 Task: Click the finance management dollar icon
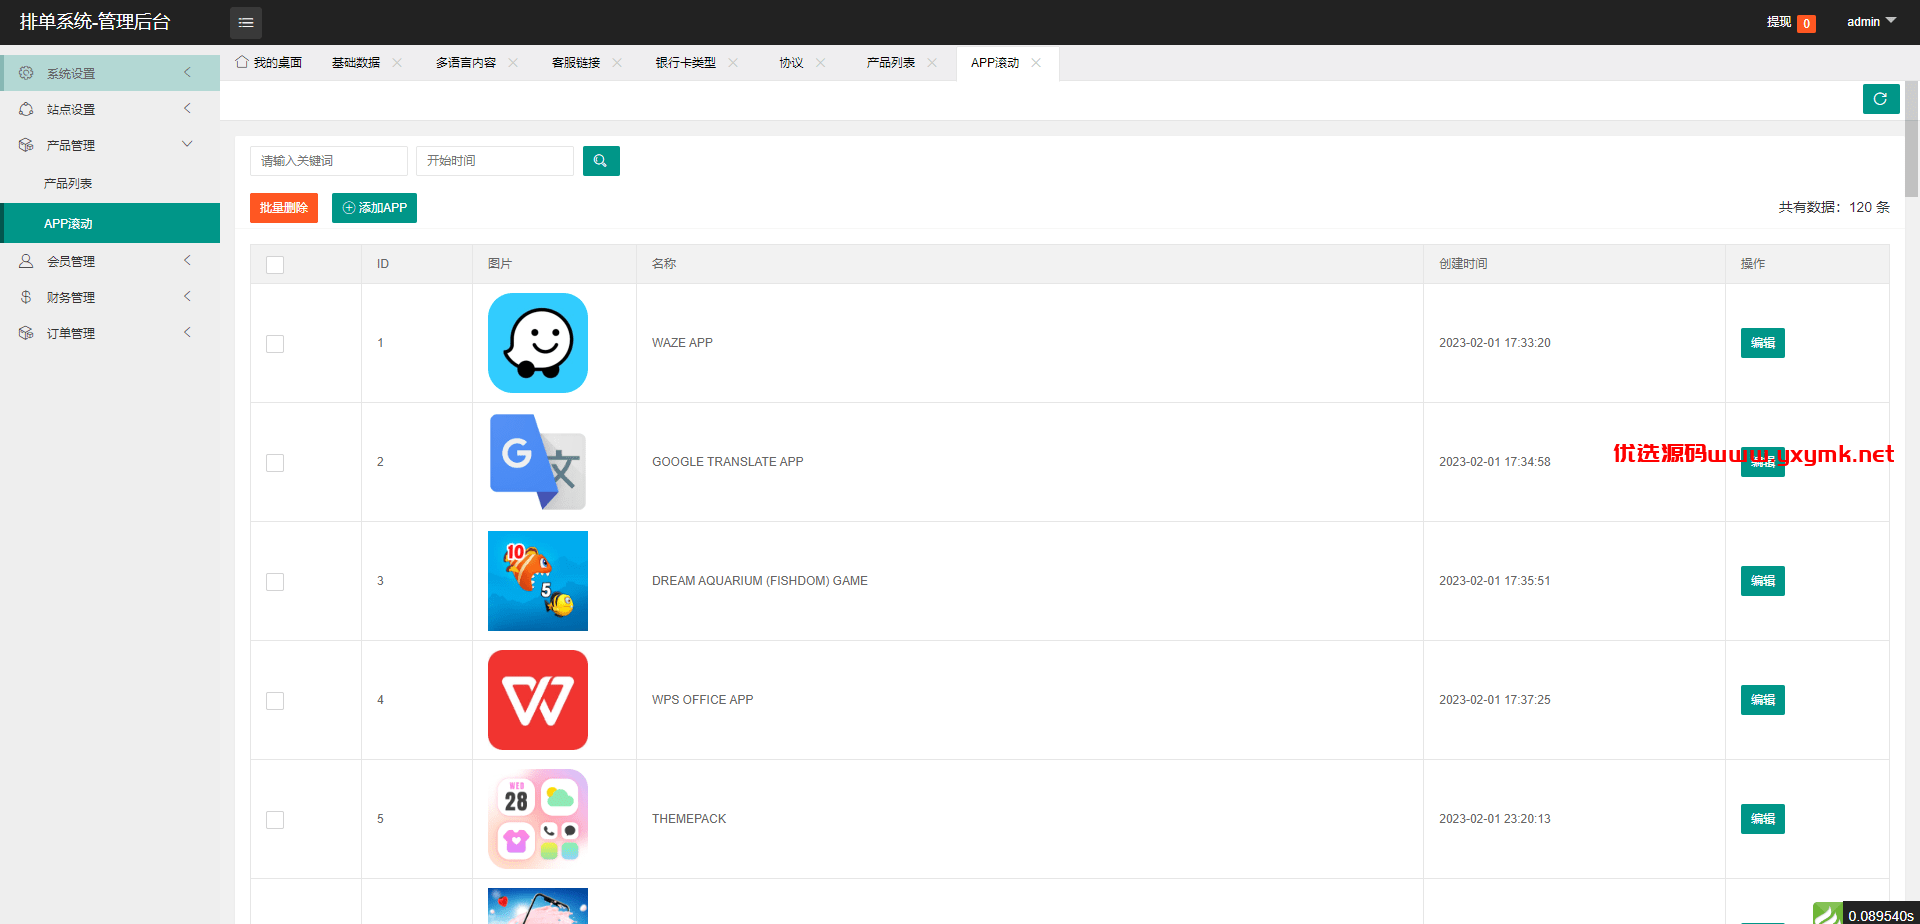click(26, 297)
